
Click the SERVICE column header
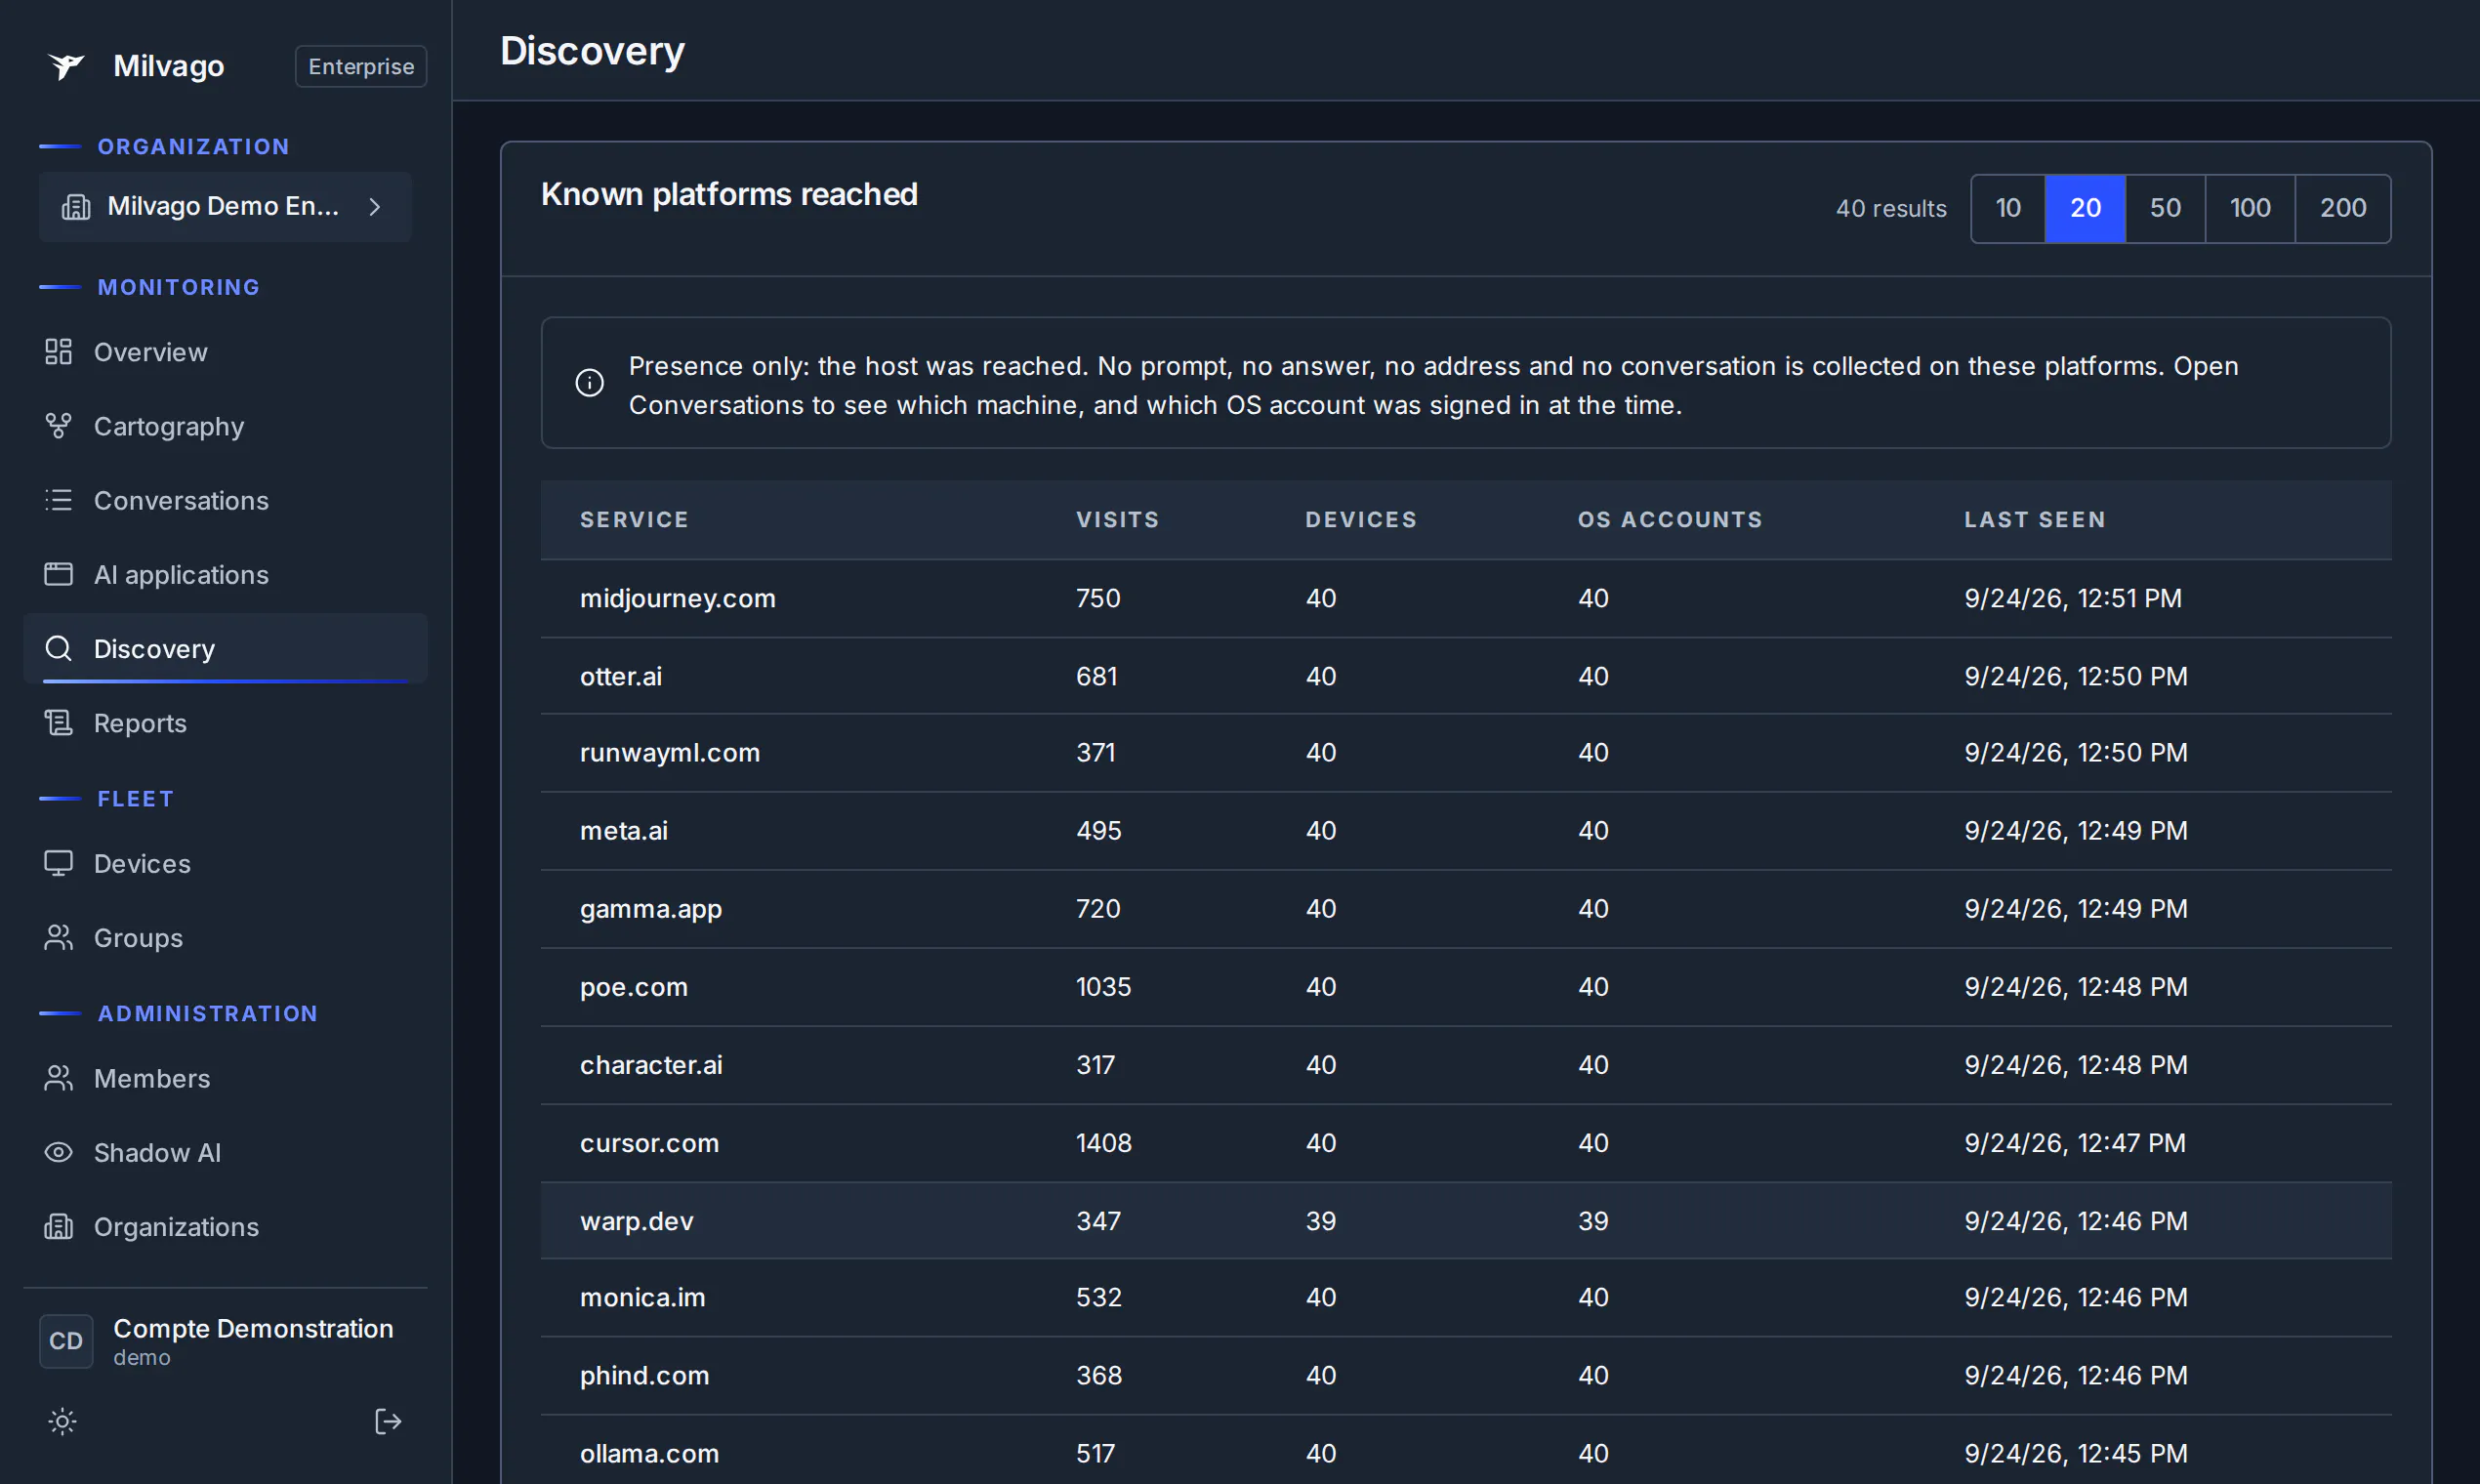click(634, 519)
